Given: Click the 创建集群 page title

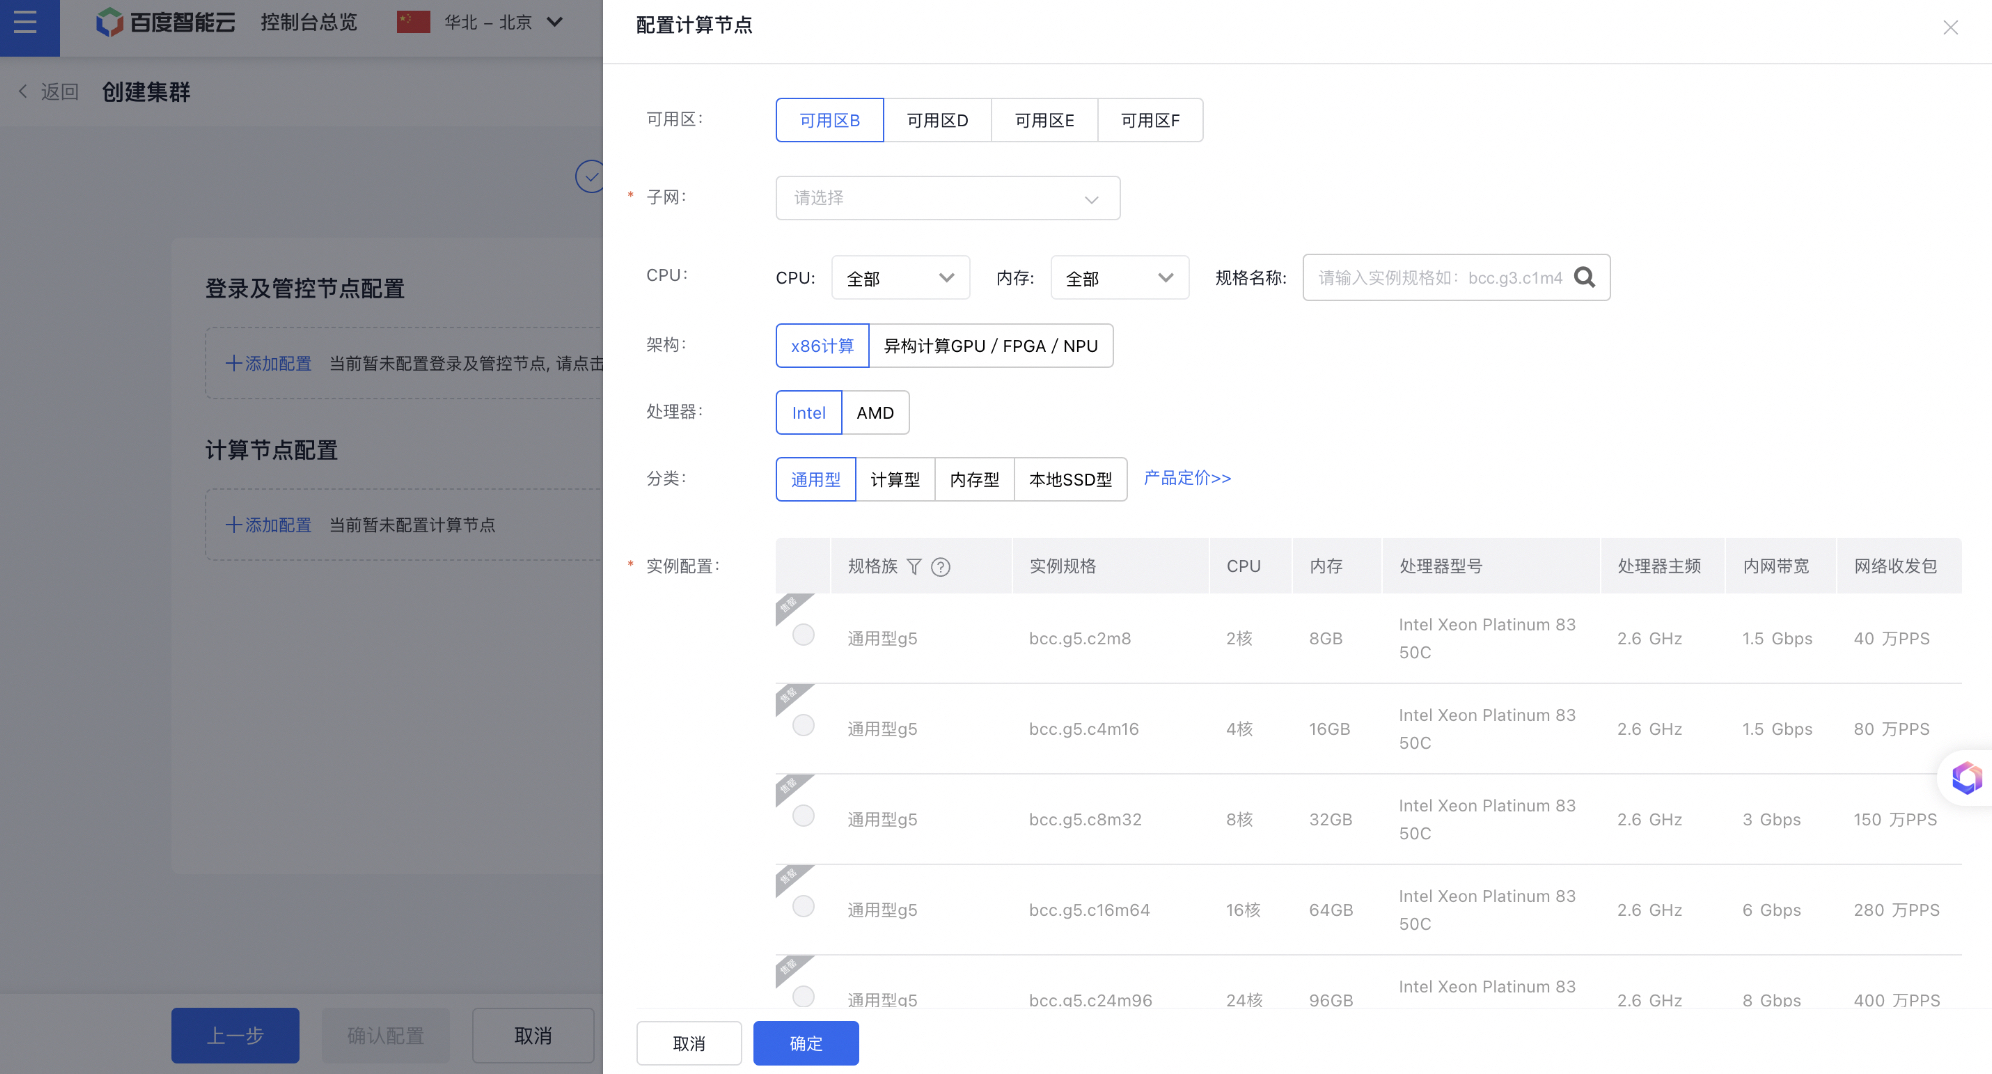Looking at the screenshot, I should (x=146, y=92).
